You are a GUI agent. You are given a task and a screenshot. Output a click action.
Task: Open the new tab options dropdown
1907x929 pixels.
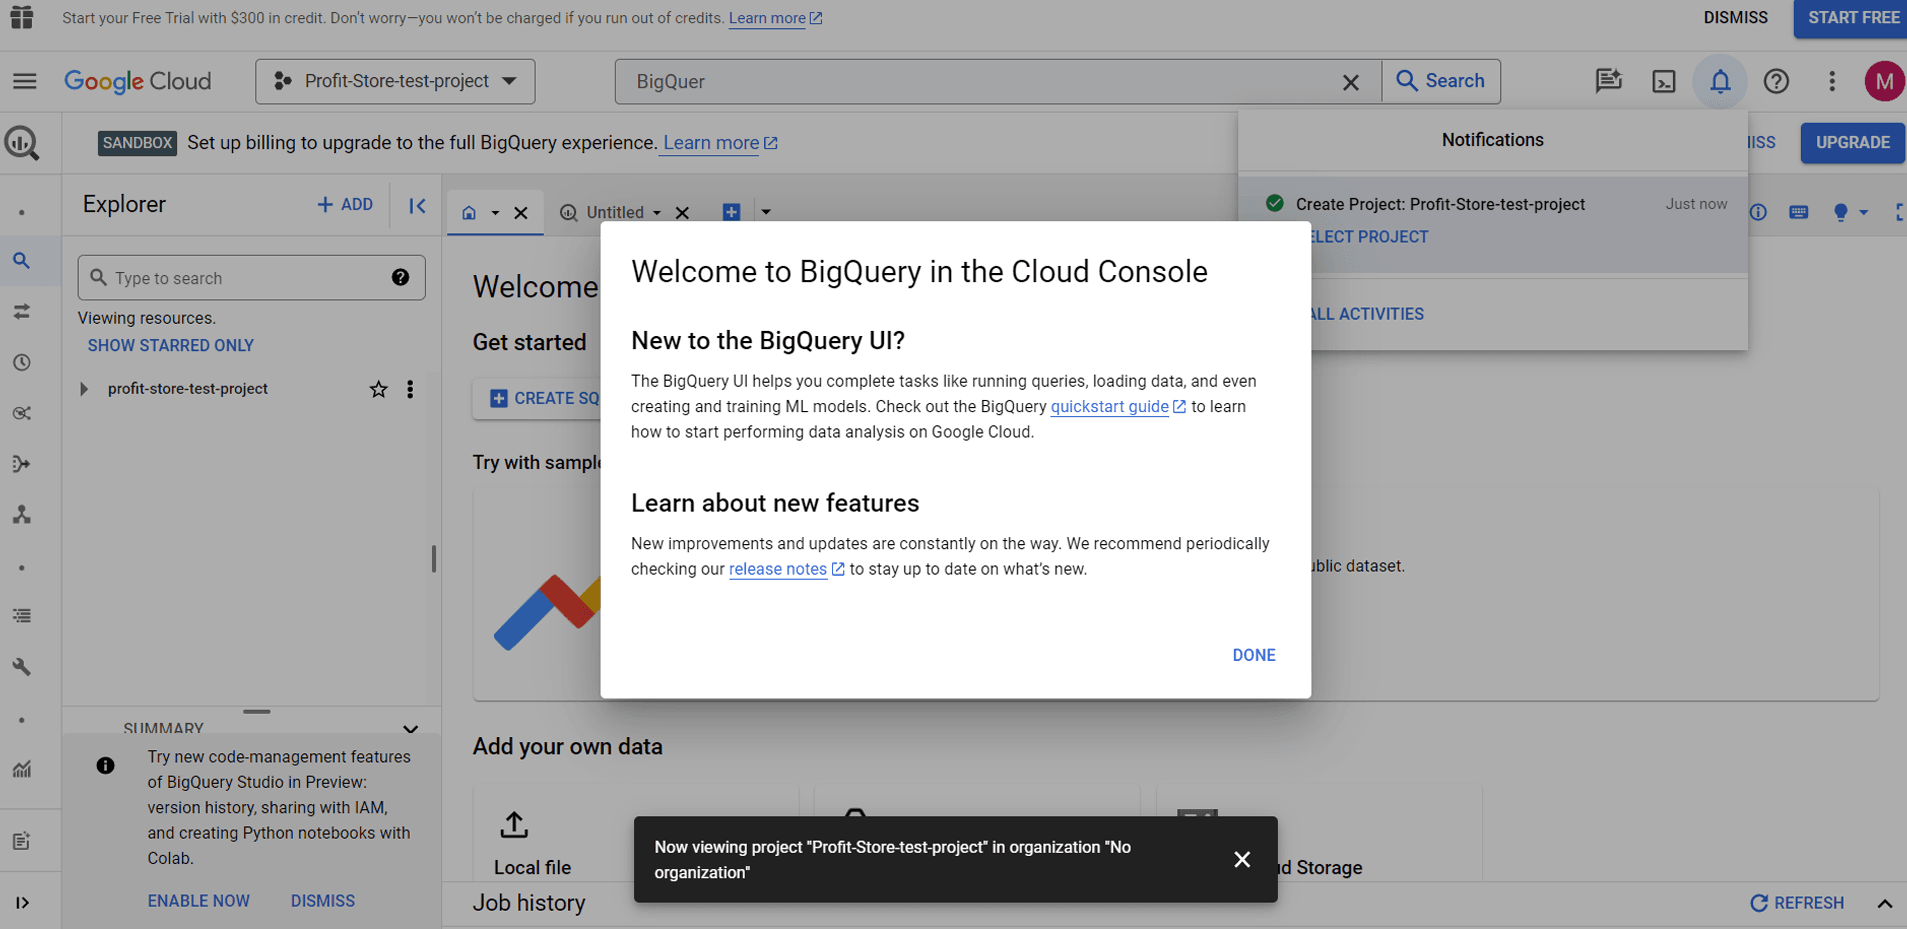point(766,212)
